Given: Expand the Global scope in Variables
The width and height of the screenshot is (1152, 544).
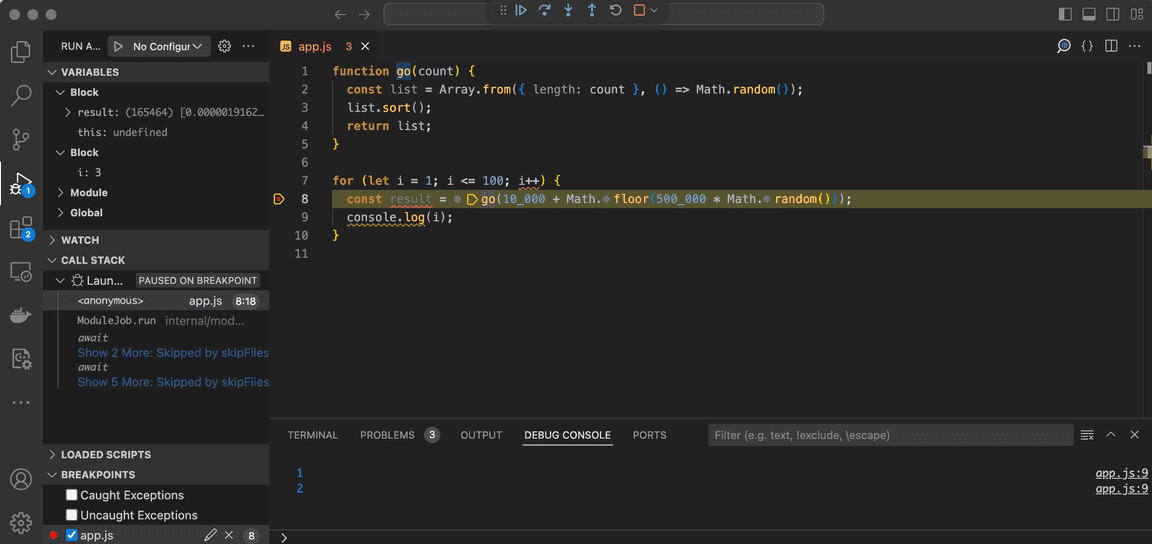Looking at the screenshot, I should point(87,212).
